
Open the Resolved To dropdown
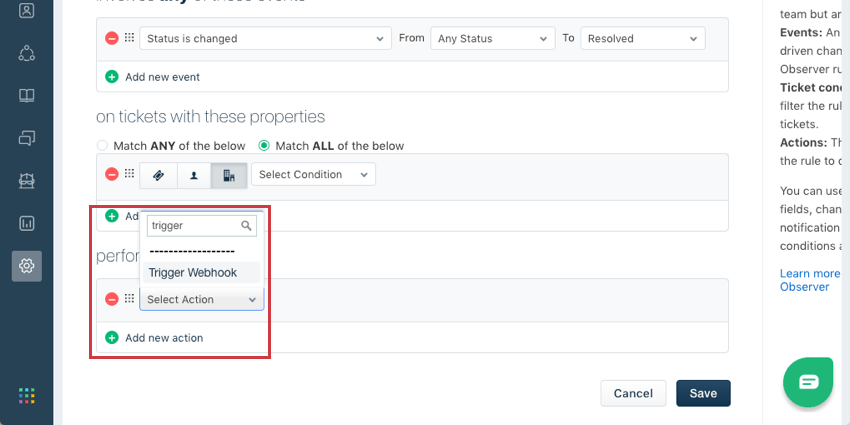[x=642, y=38]
